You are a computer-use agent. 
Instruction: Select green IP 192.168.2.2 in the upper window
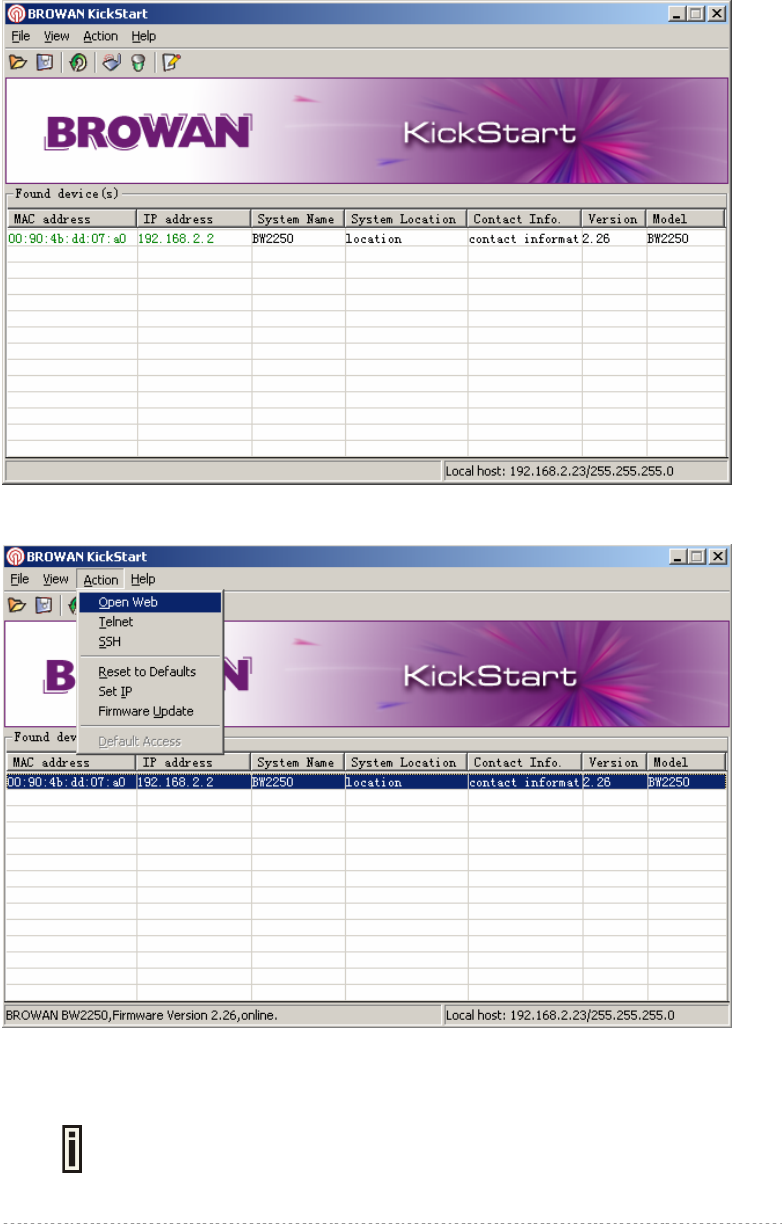click(x=174, y=239)
